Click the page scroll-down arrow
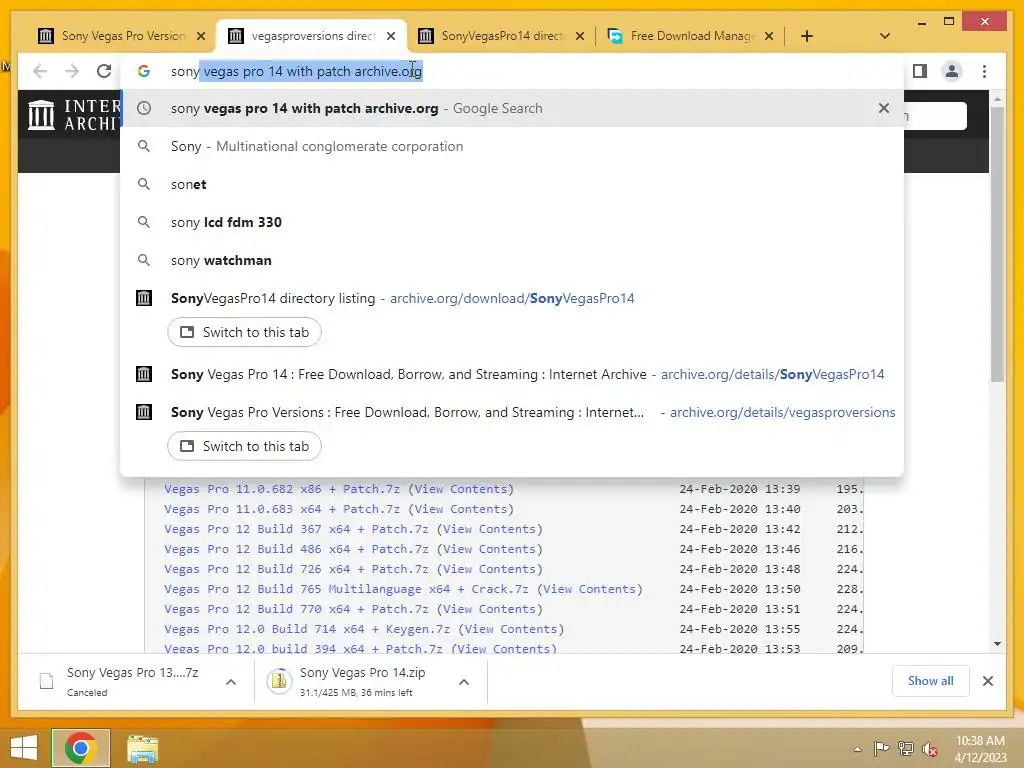This screenshot has width=1024, height=768. coord(997,644)
